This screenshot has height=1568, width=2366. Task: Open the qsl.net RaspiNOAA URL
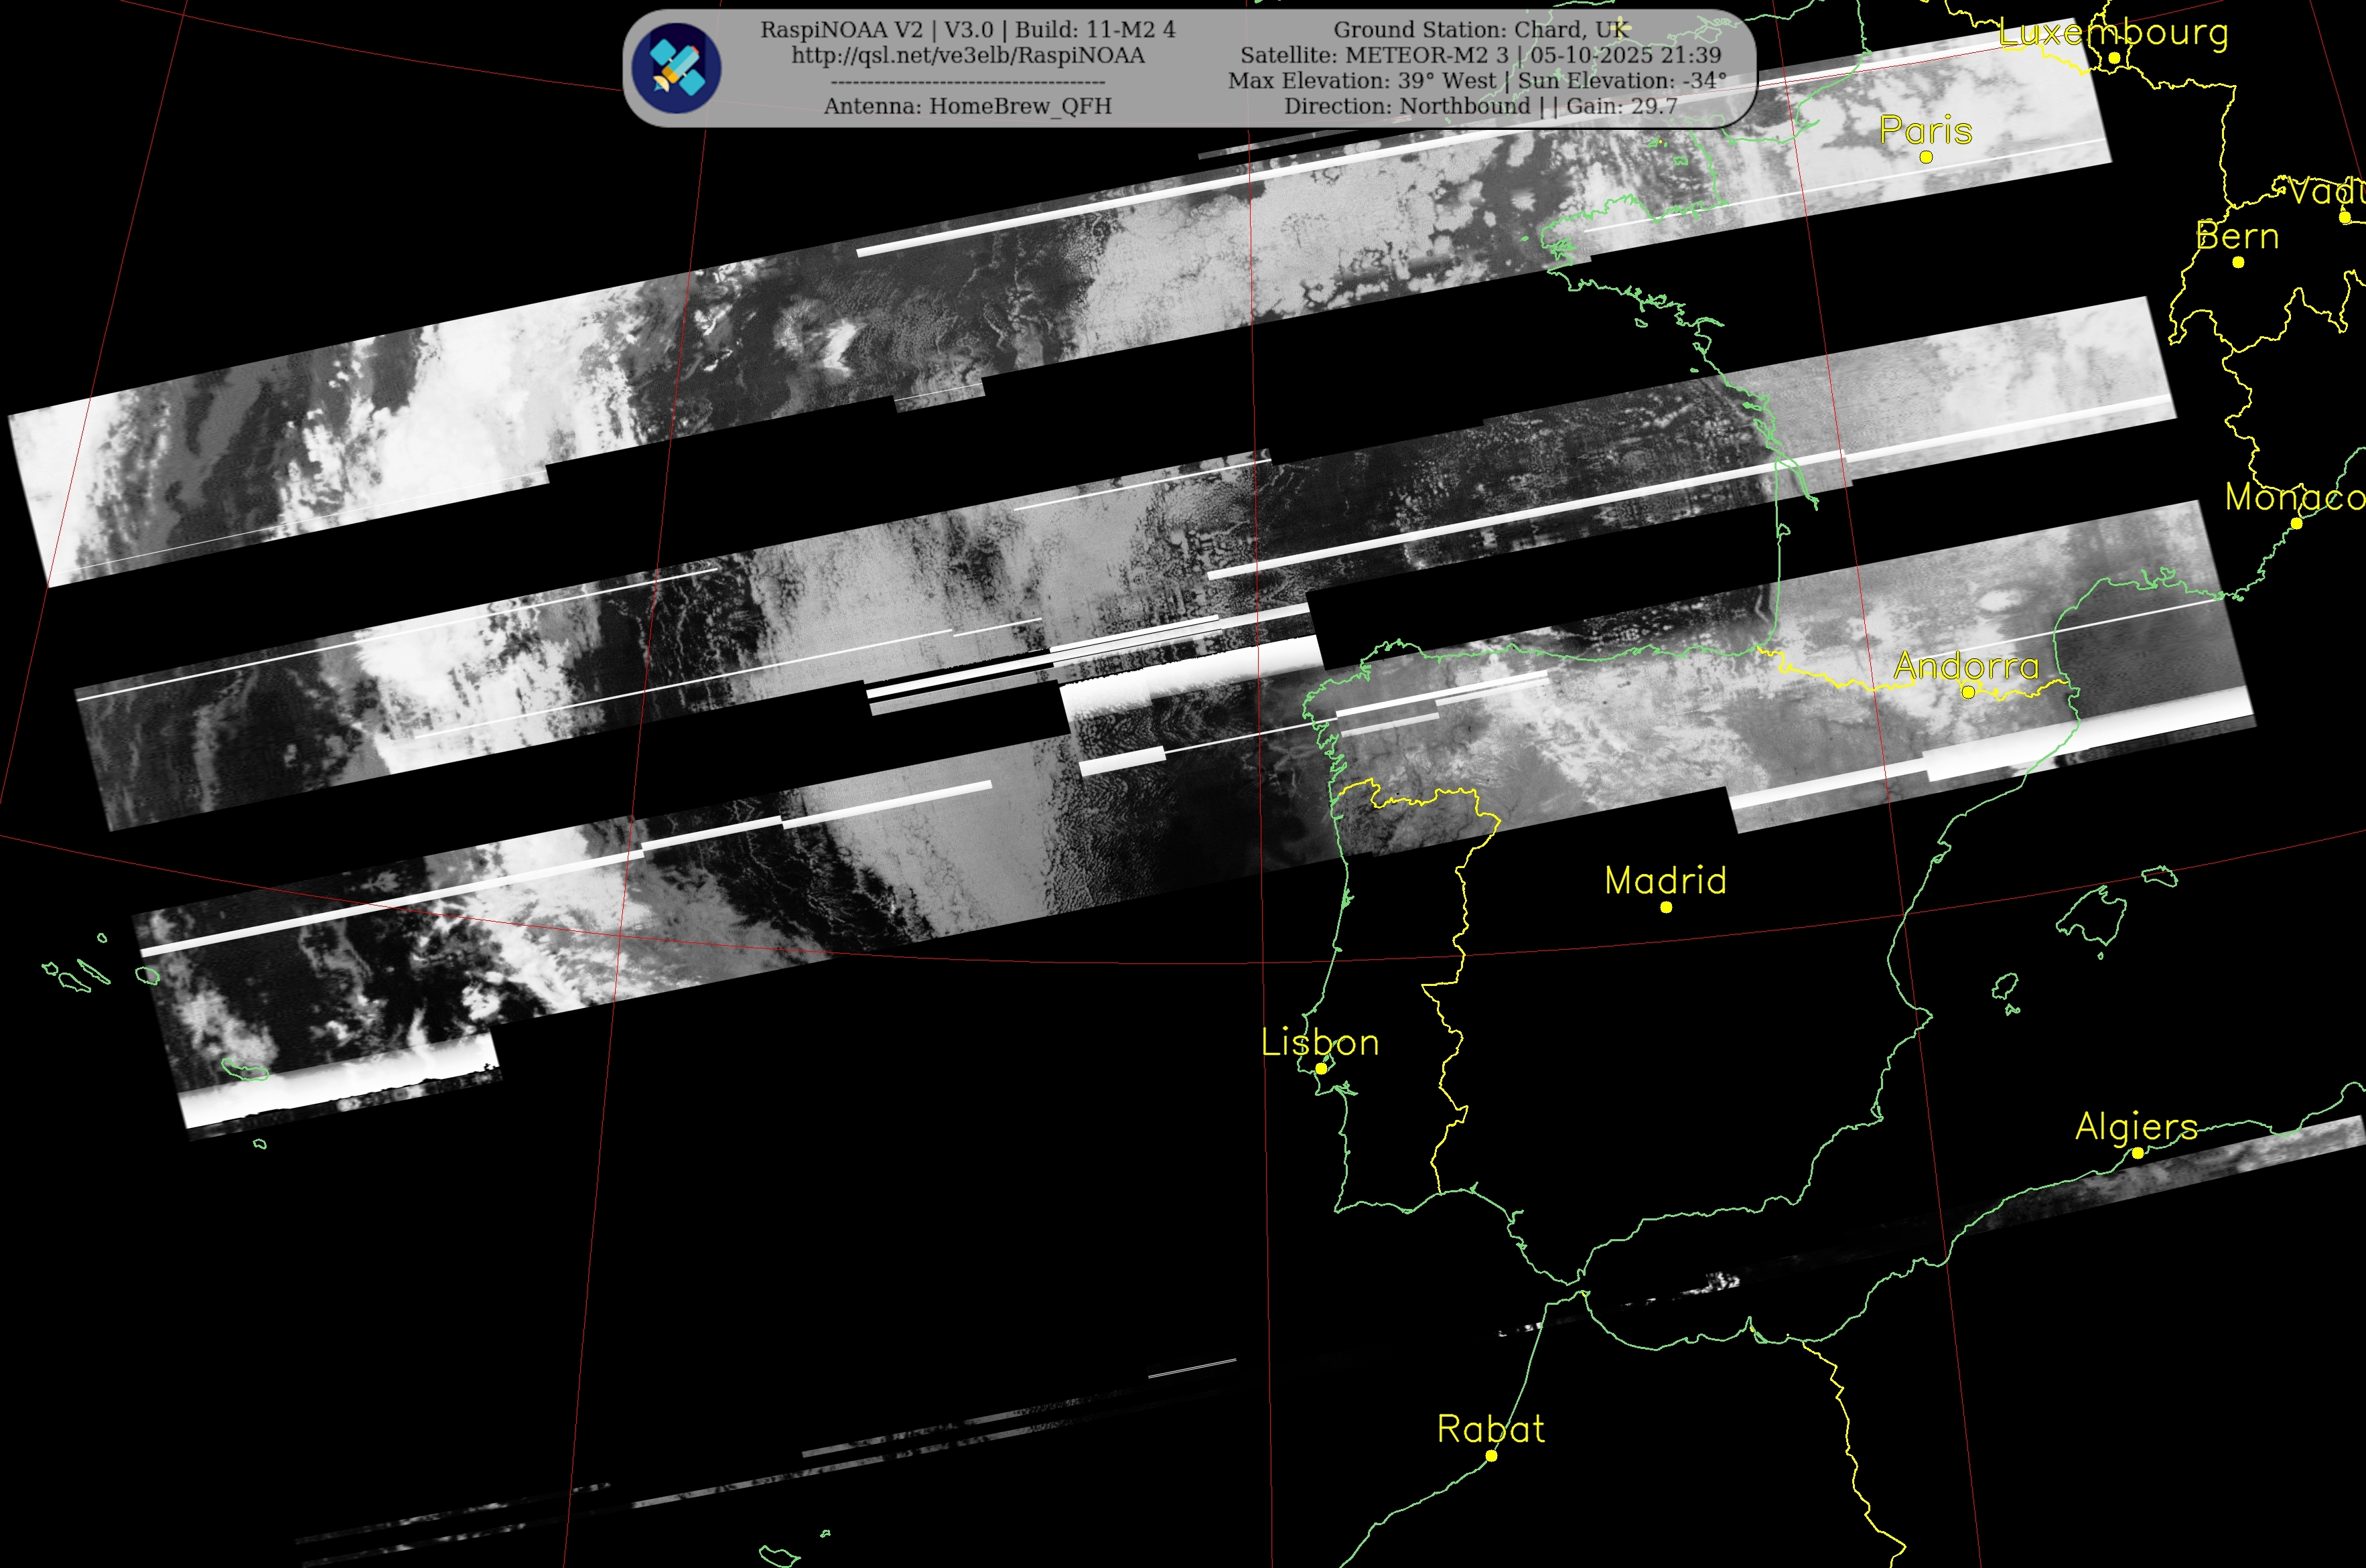[x=967, y=55]
